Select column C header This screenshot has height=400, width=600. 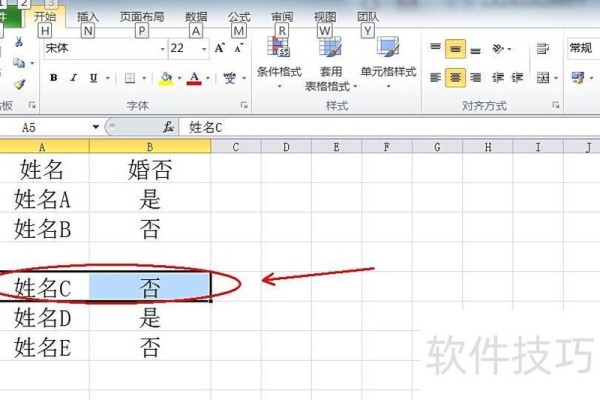[236, 147]
